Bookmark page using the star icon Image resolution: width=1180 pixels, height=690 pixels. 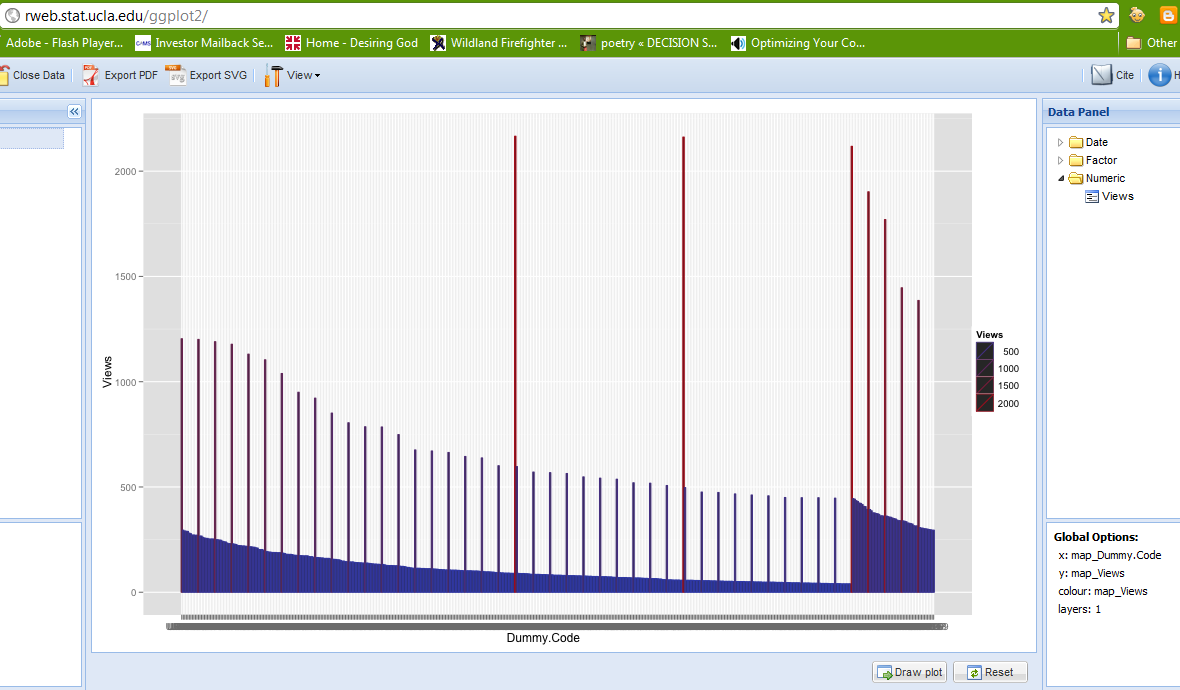tap(1106, 15)
